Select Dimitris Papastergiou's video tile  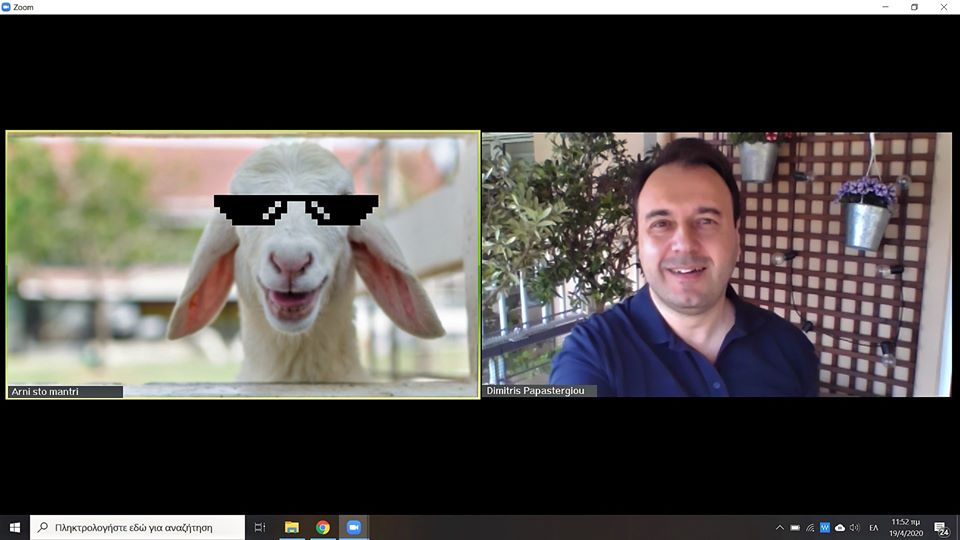tap(716, 265)
